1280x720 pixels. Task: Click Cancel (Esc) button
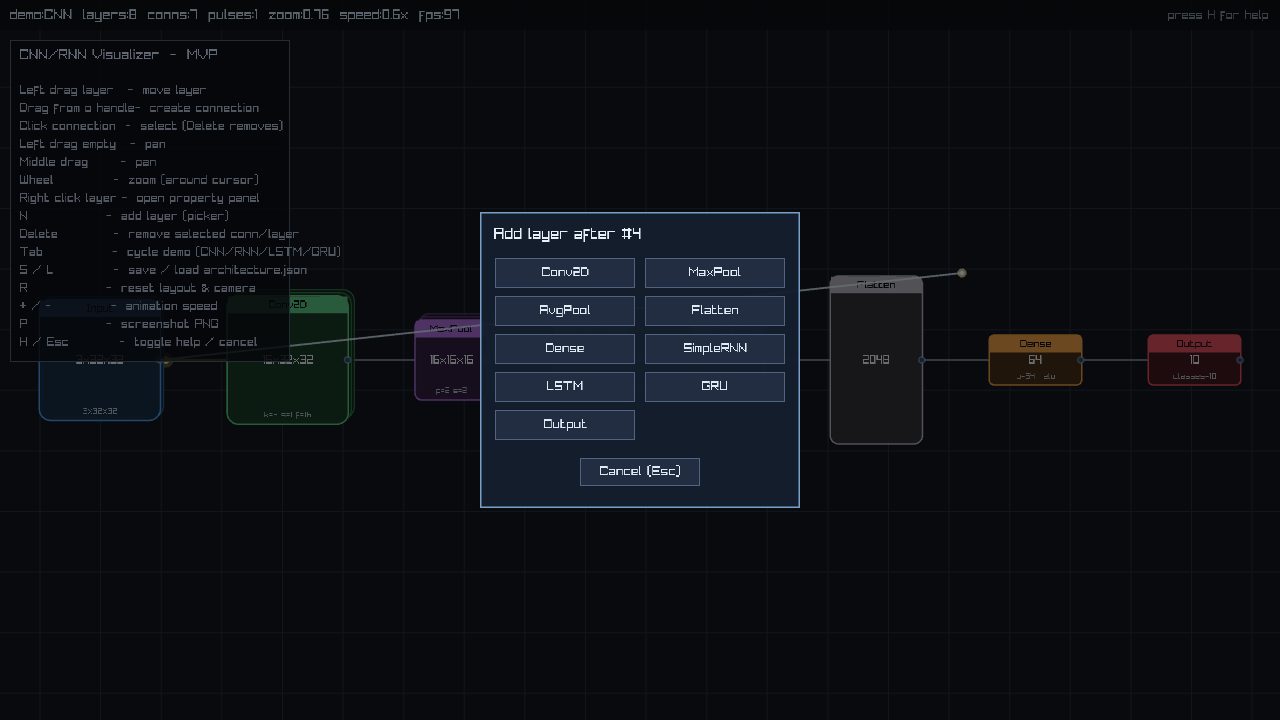pos(640,472)
